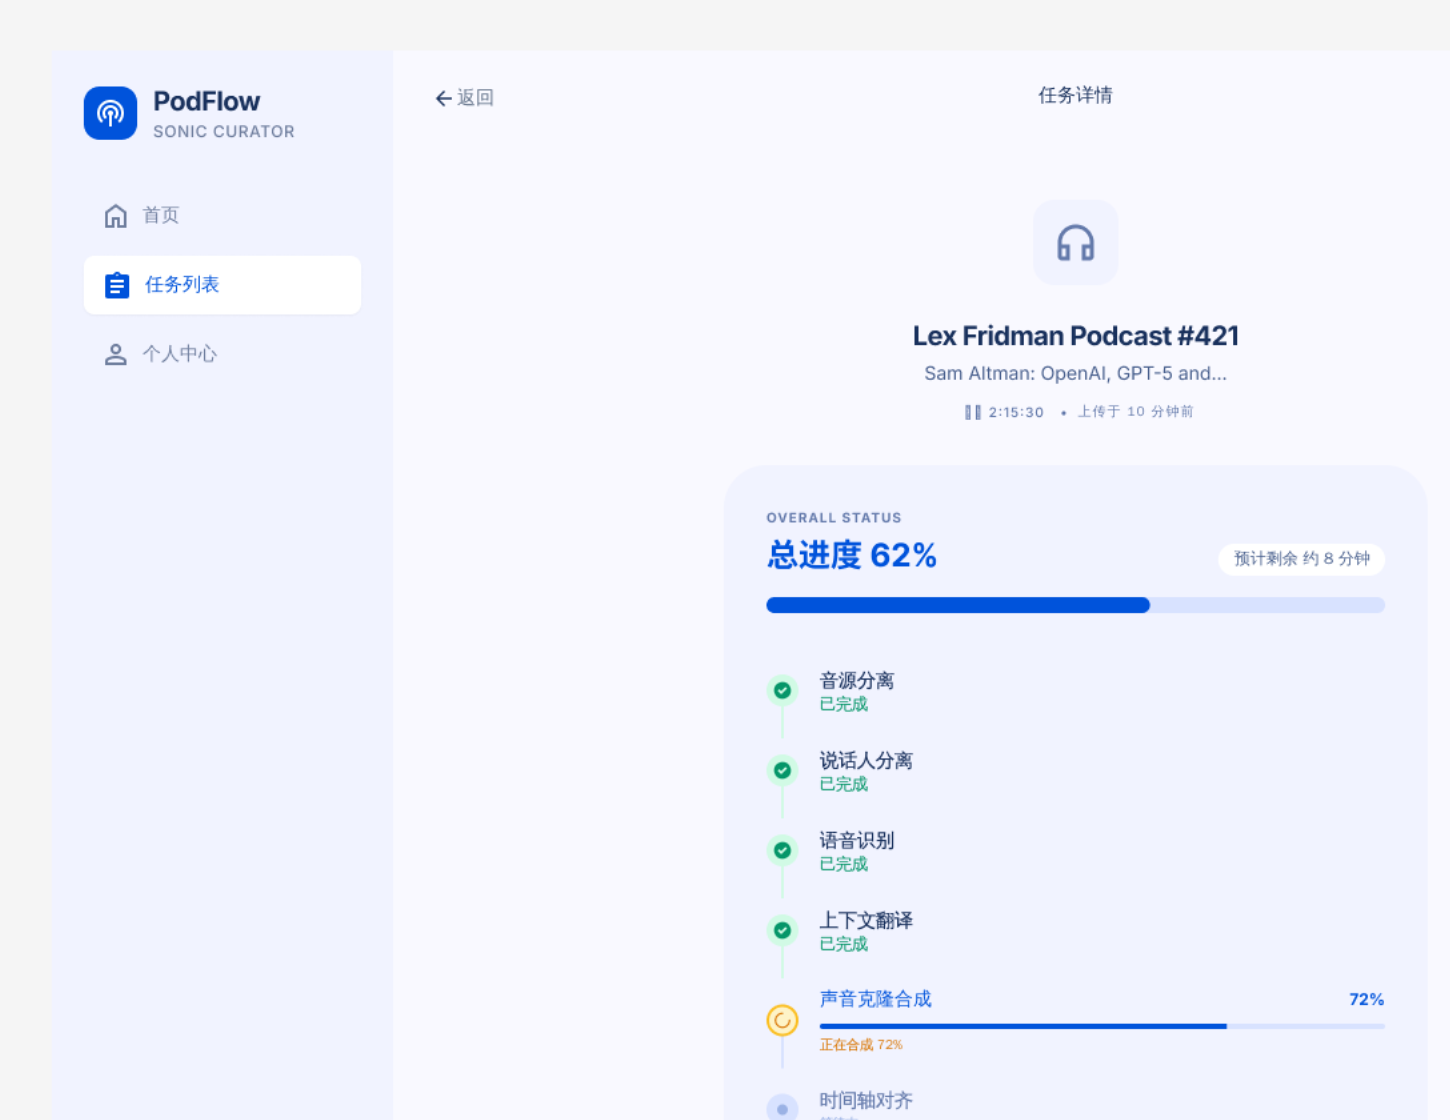This screenshot has width=1450, height=1120.
Task: Click the home icon in sidebar
Action: (x=116, y=216)
